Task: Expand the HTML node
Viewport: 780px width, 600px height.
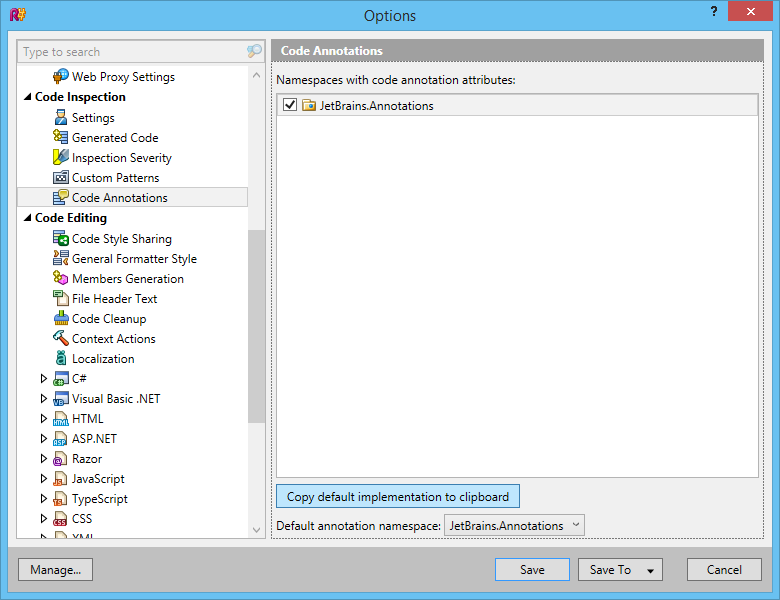Action: pyautogui.click(x=44, y=419)
